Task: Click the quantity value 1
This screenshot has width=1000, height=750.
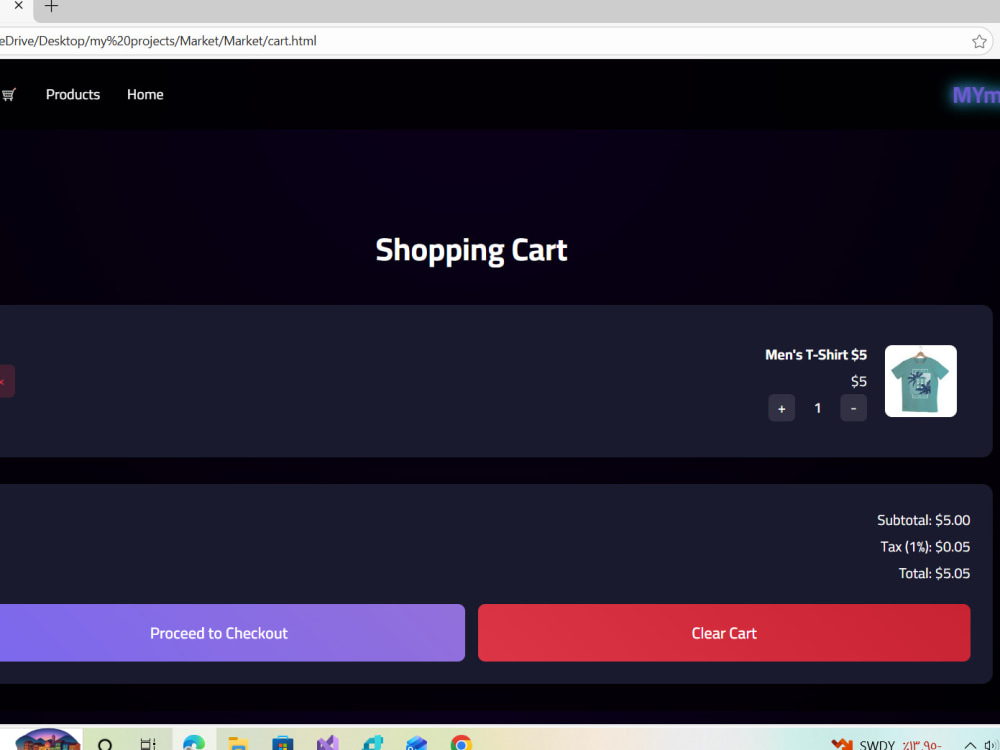Action: (x=818, y=408)
